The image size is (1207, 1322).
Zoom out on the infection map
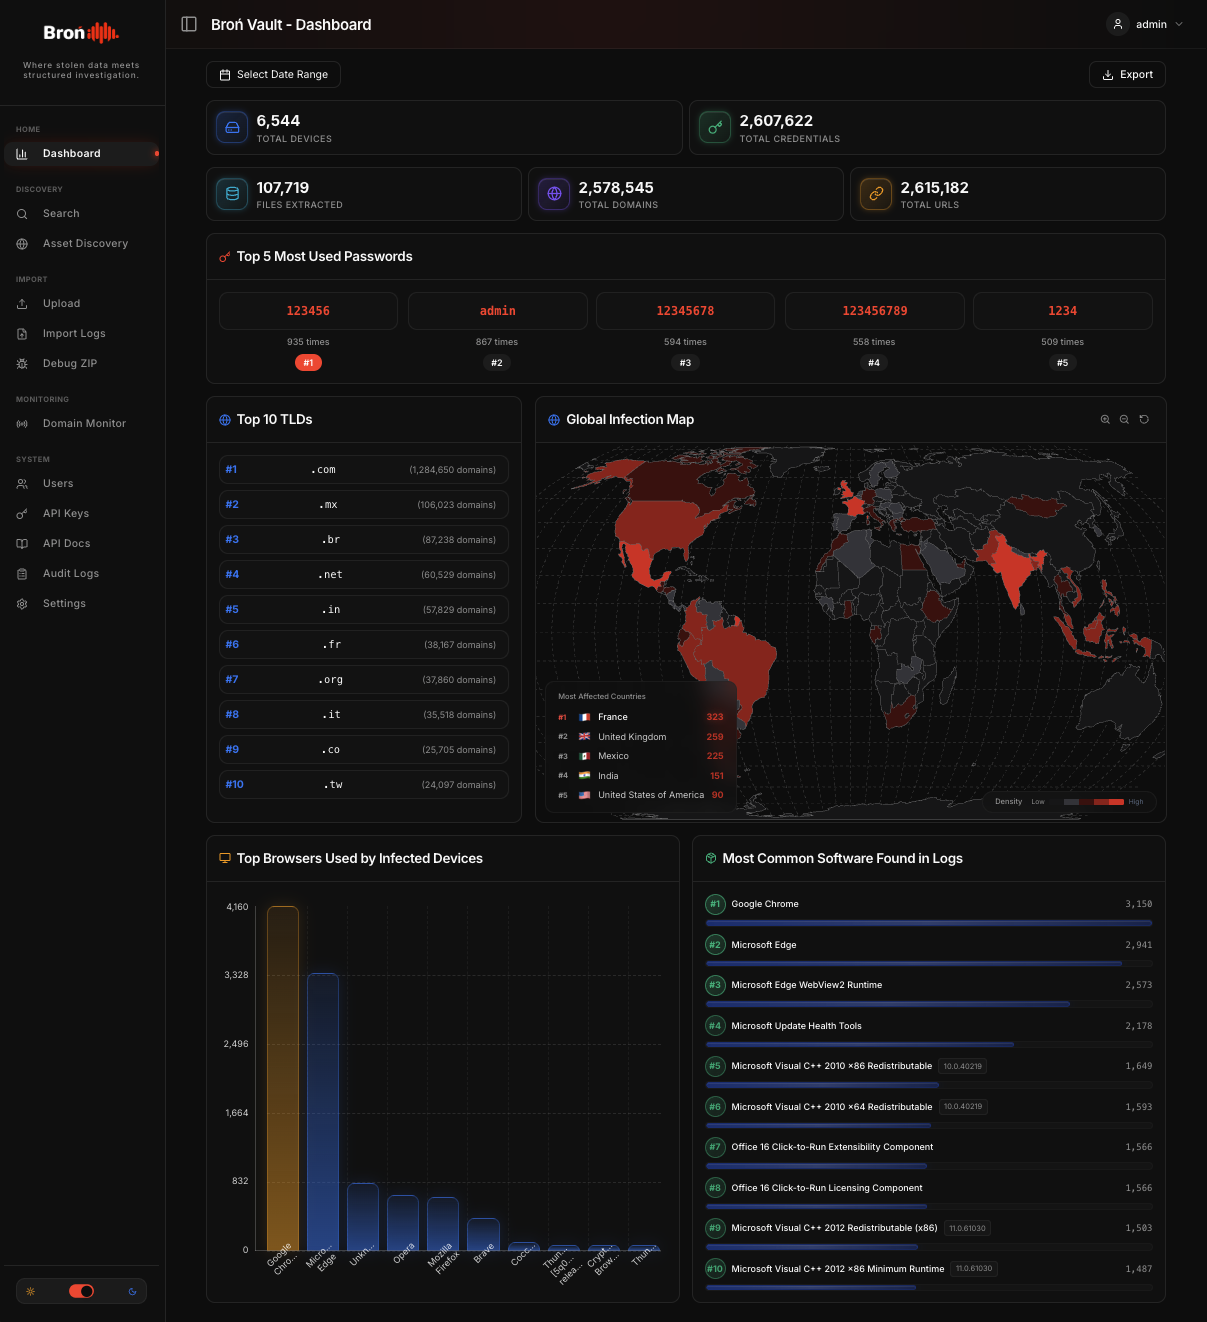(x=1124, y=420)
